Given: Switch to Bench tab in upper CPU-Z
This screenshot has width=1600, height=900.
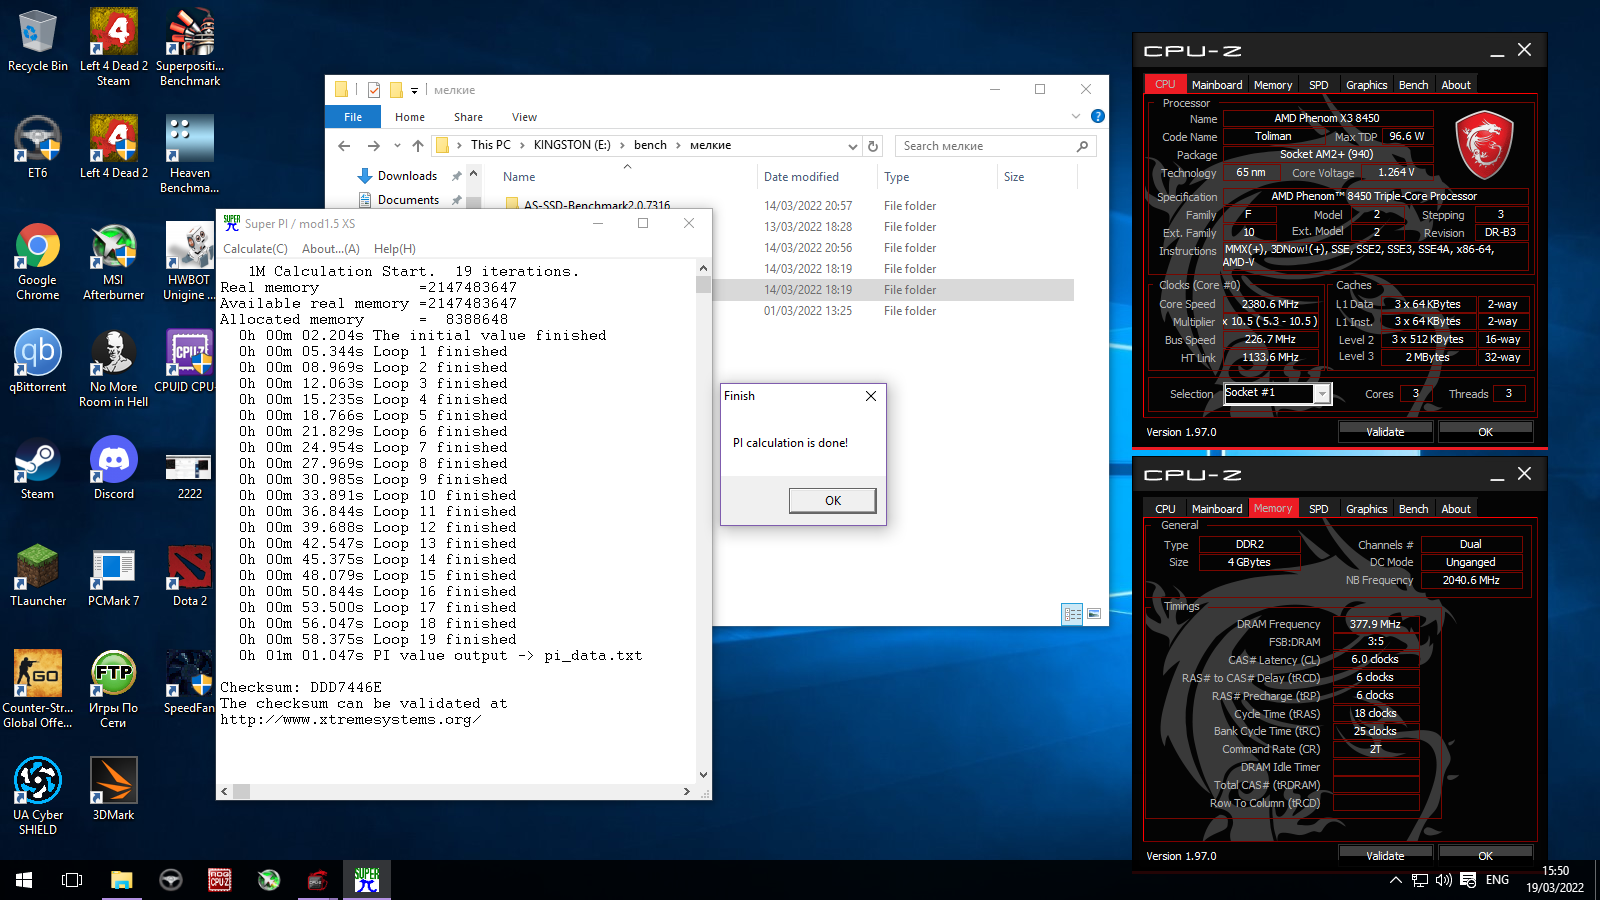Looking at the screenshot, I should coord(1413,85).
